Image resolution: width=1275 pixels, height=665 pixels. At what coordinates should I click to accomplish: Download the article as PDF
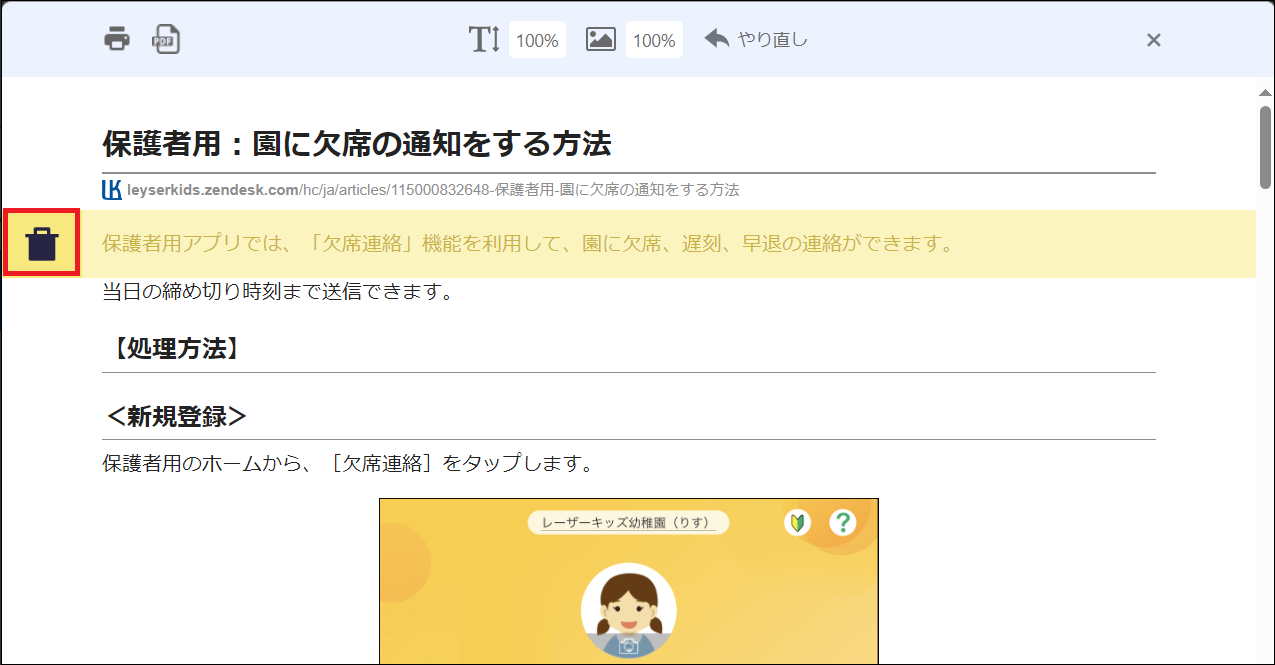[x=165, y=38]
